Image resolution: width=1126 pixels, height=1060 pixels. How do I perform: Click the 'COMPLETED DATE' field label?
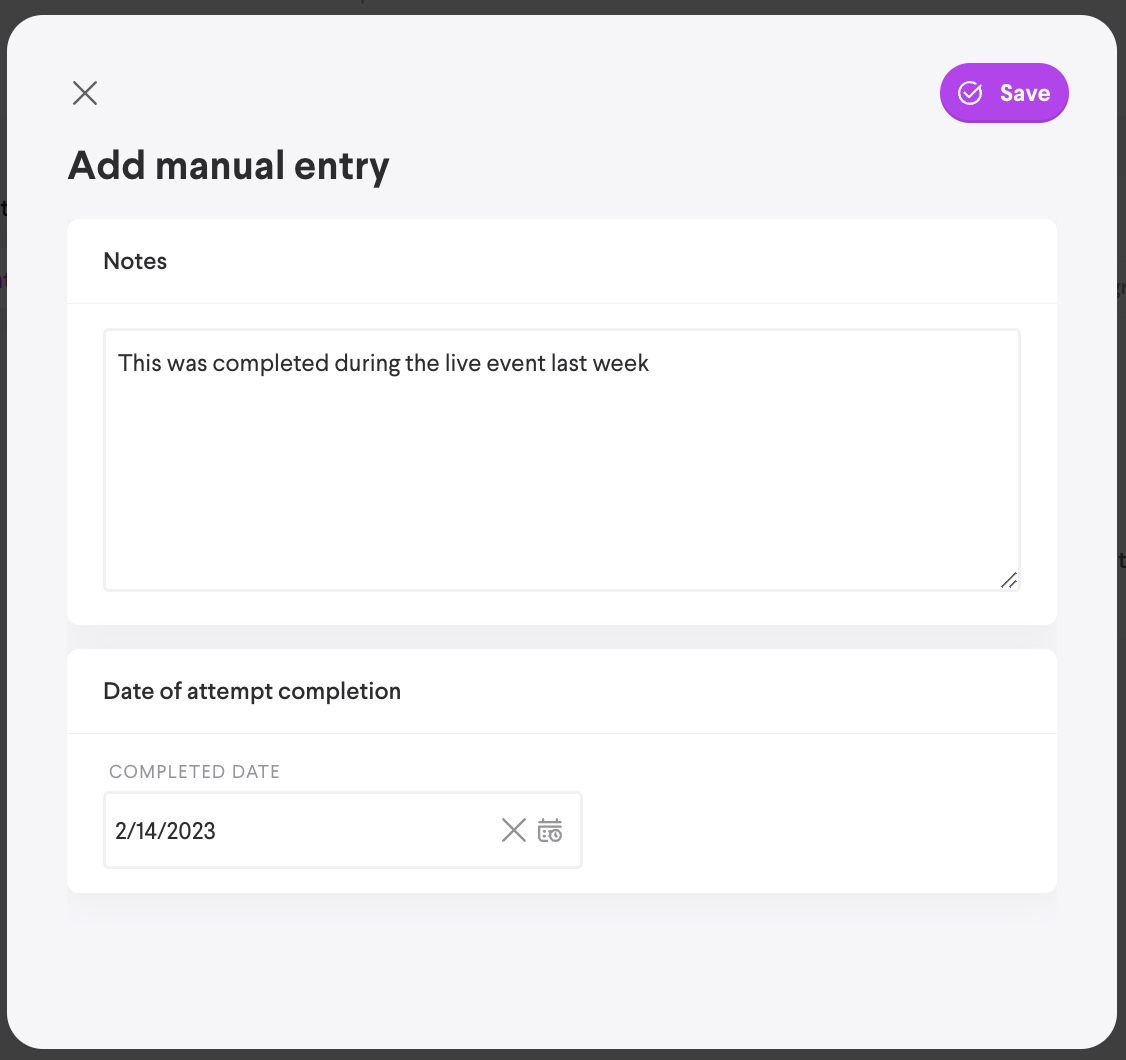click(194, 772)
